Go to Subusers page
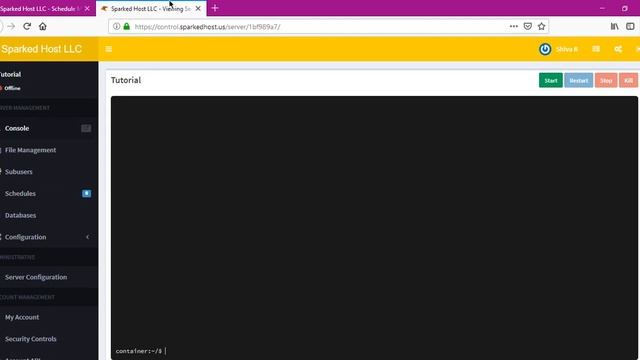The width and height of the screenshot is (640, 360). pos(48,172)
